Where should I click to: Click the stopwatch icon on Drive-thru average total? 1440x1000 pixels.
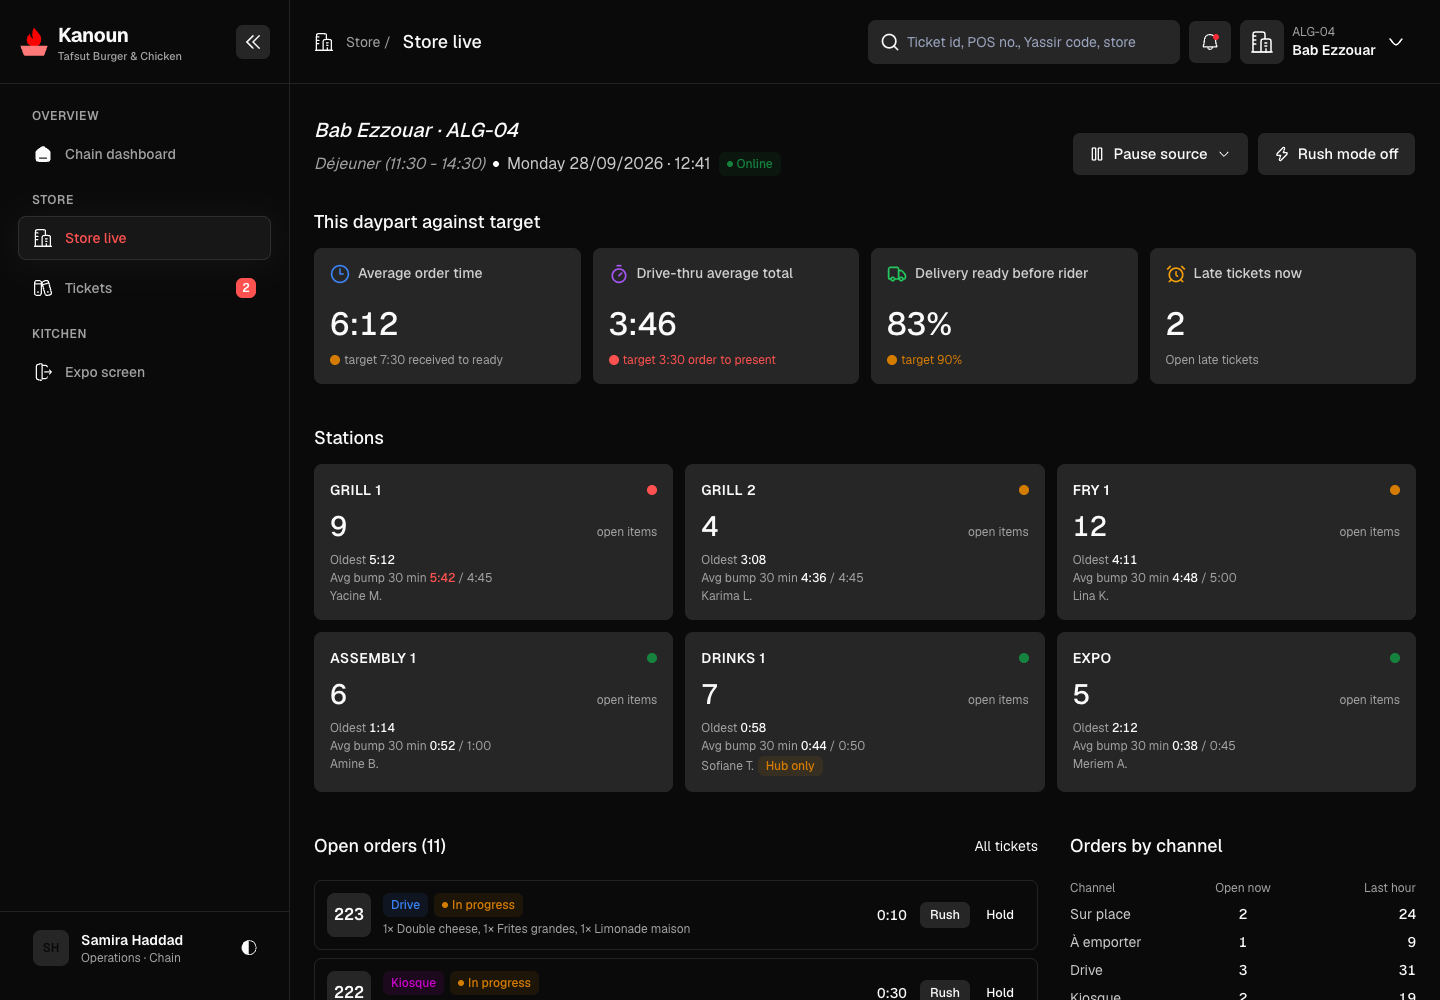pyautogui.click(x=619, y=274)
